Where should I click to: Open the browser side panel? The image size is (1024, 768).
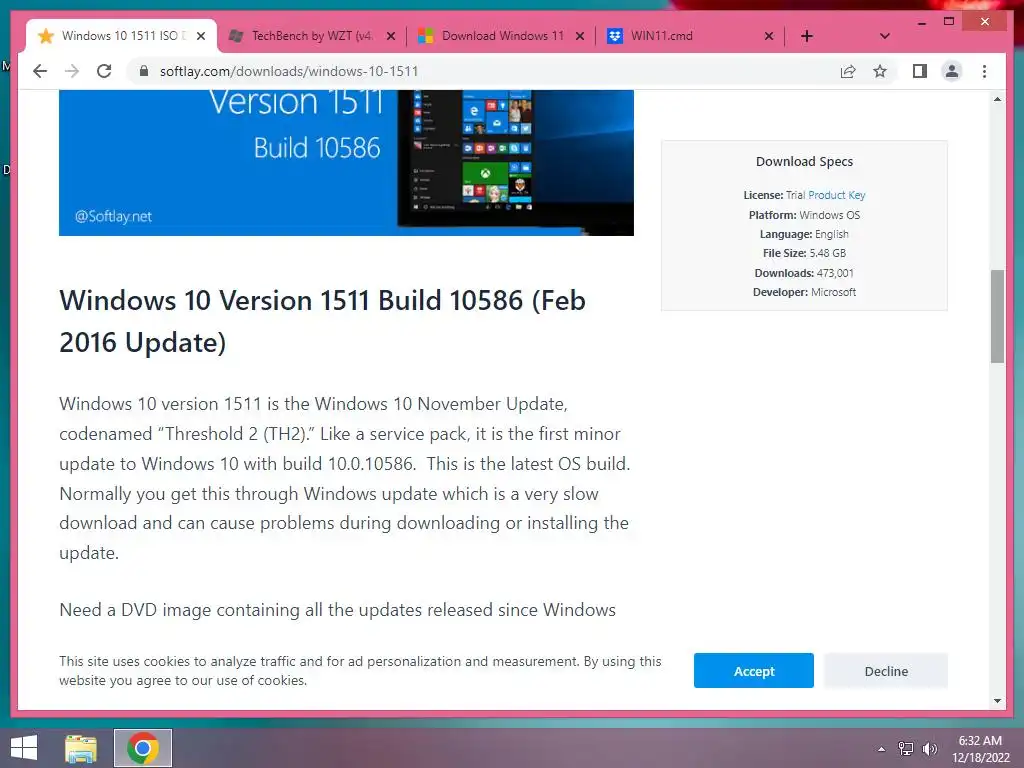click(x=920, y=71)
